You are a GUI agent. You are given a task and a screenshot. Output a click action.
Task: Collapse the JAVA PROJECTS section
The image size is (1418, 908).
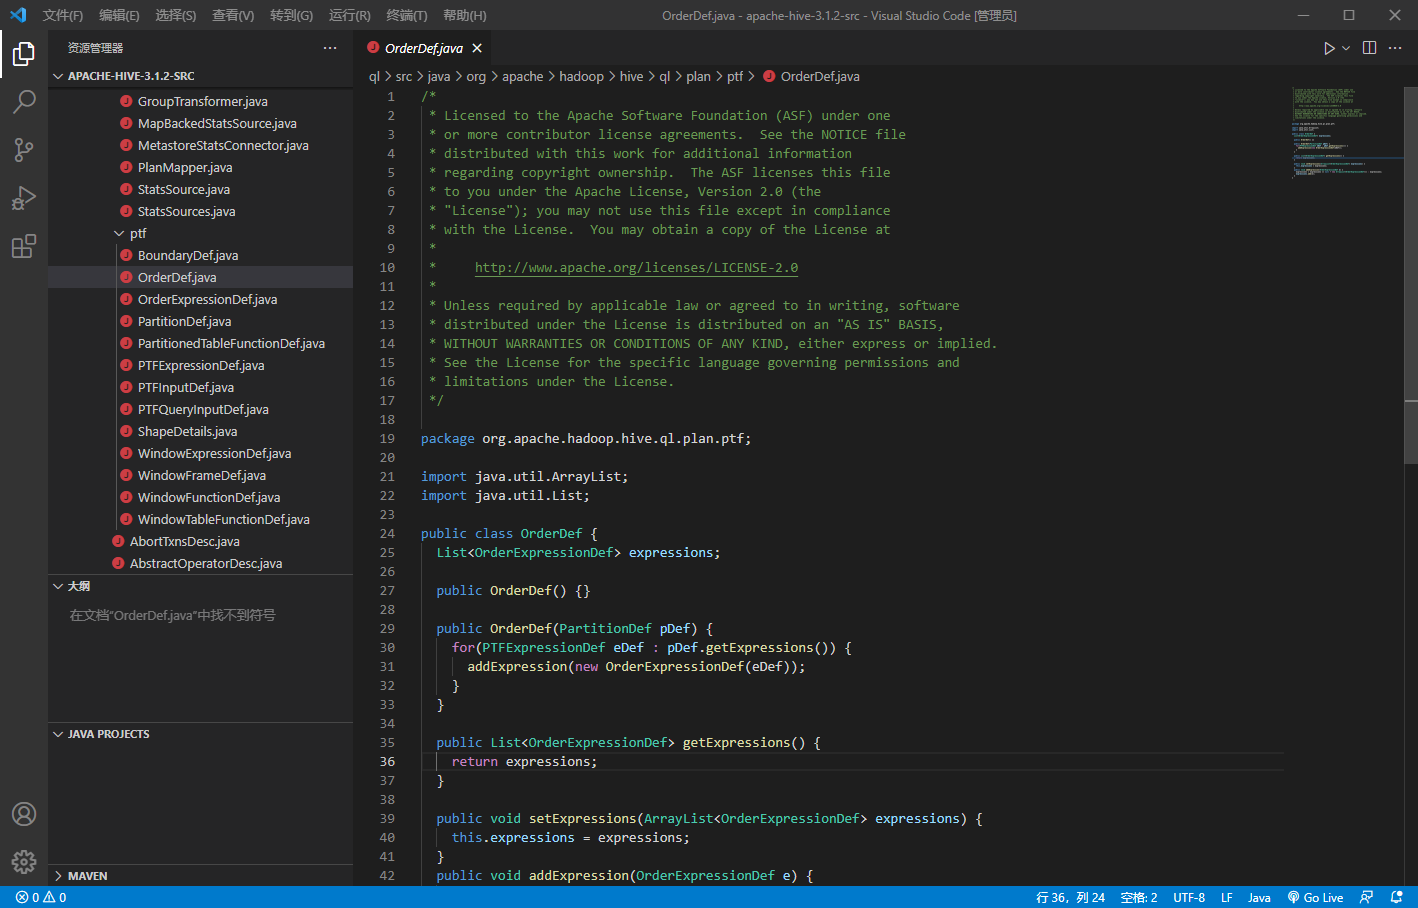point(200,734)
